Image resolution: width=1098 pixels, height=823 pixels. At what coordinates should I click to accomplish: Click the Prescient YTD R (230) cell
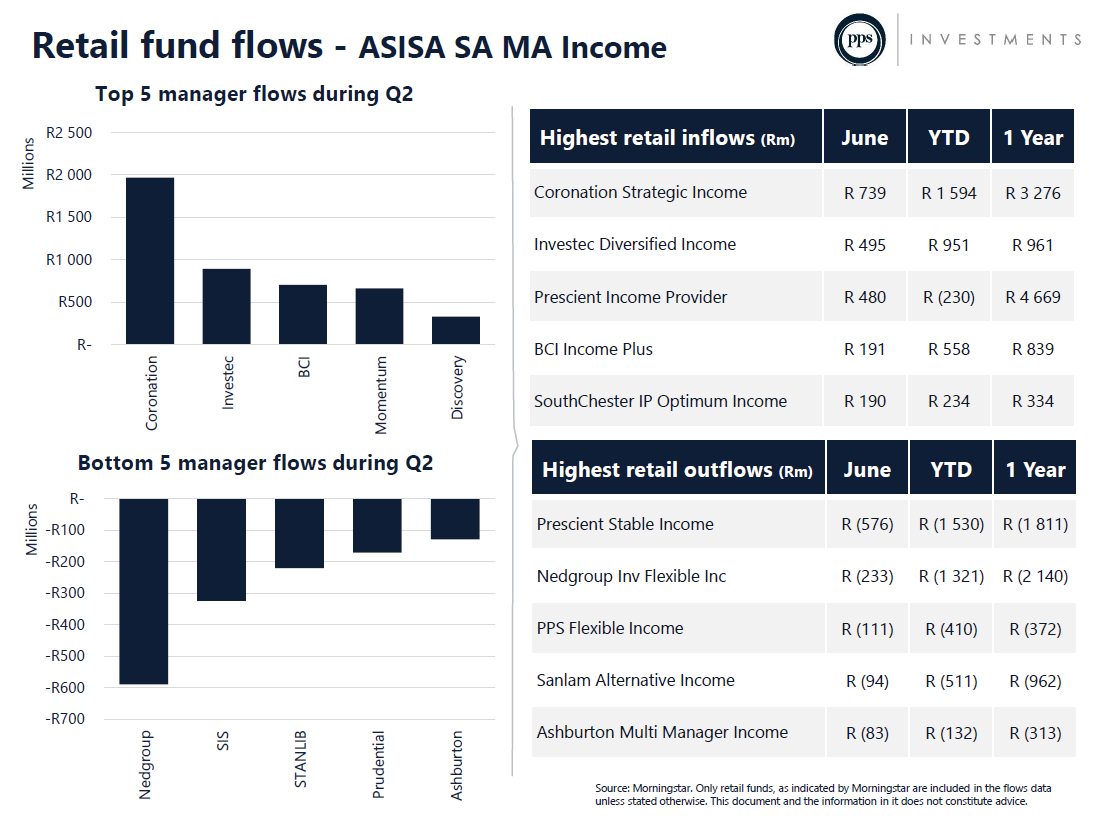[949, 297]
